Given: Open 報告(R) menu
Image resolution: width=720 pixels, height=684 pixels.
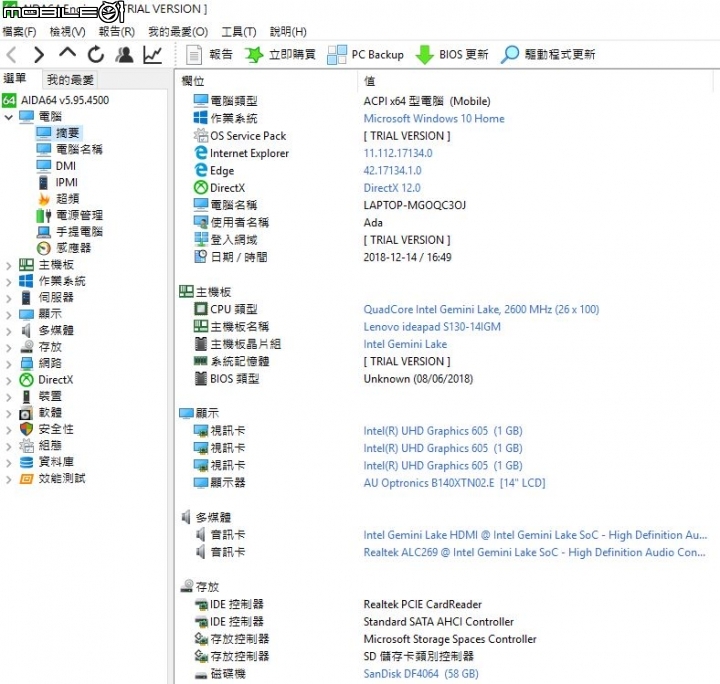Looking at the screenshot, I should pos(117,32).
